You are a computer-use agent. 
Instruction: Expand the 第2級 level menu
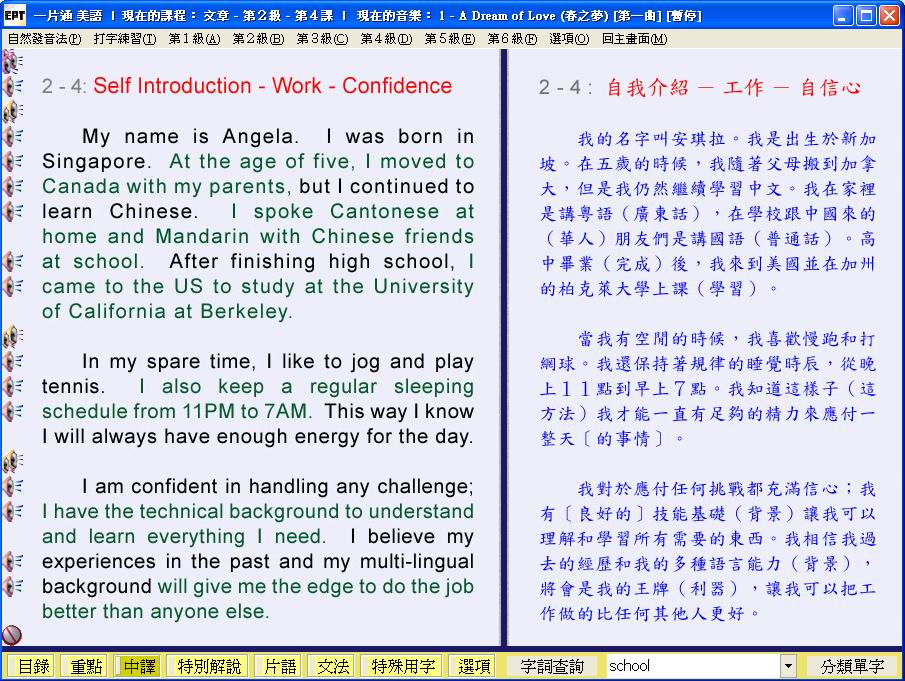[258, 39]
